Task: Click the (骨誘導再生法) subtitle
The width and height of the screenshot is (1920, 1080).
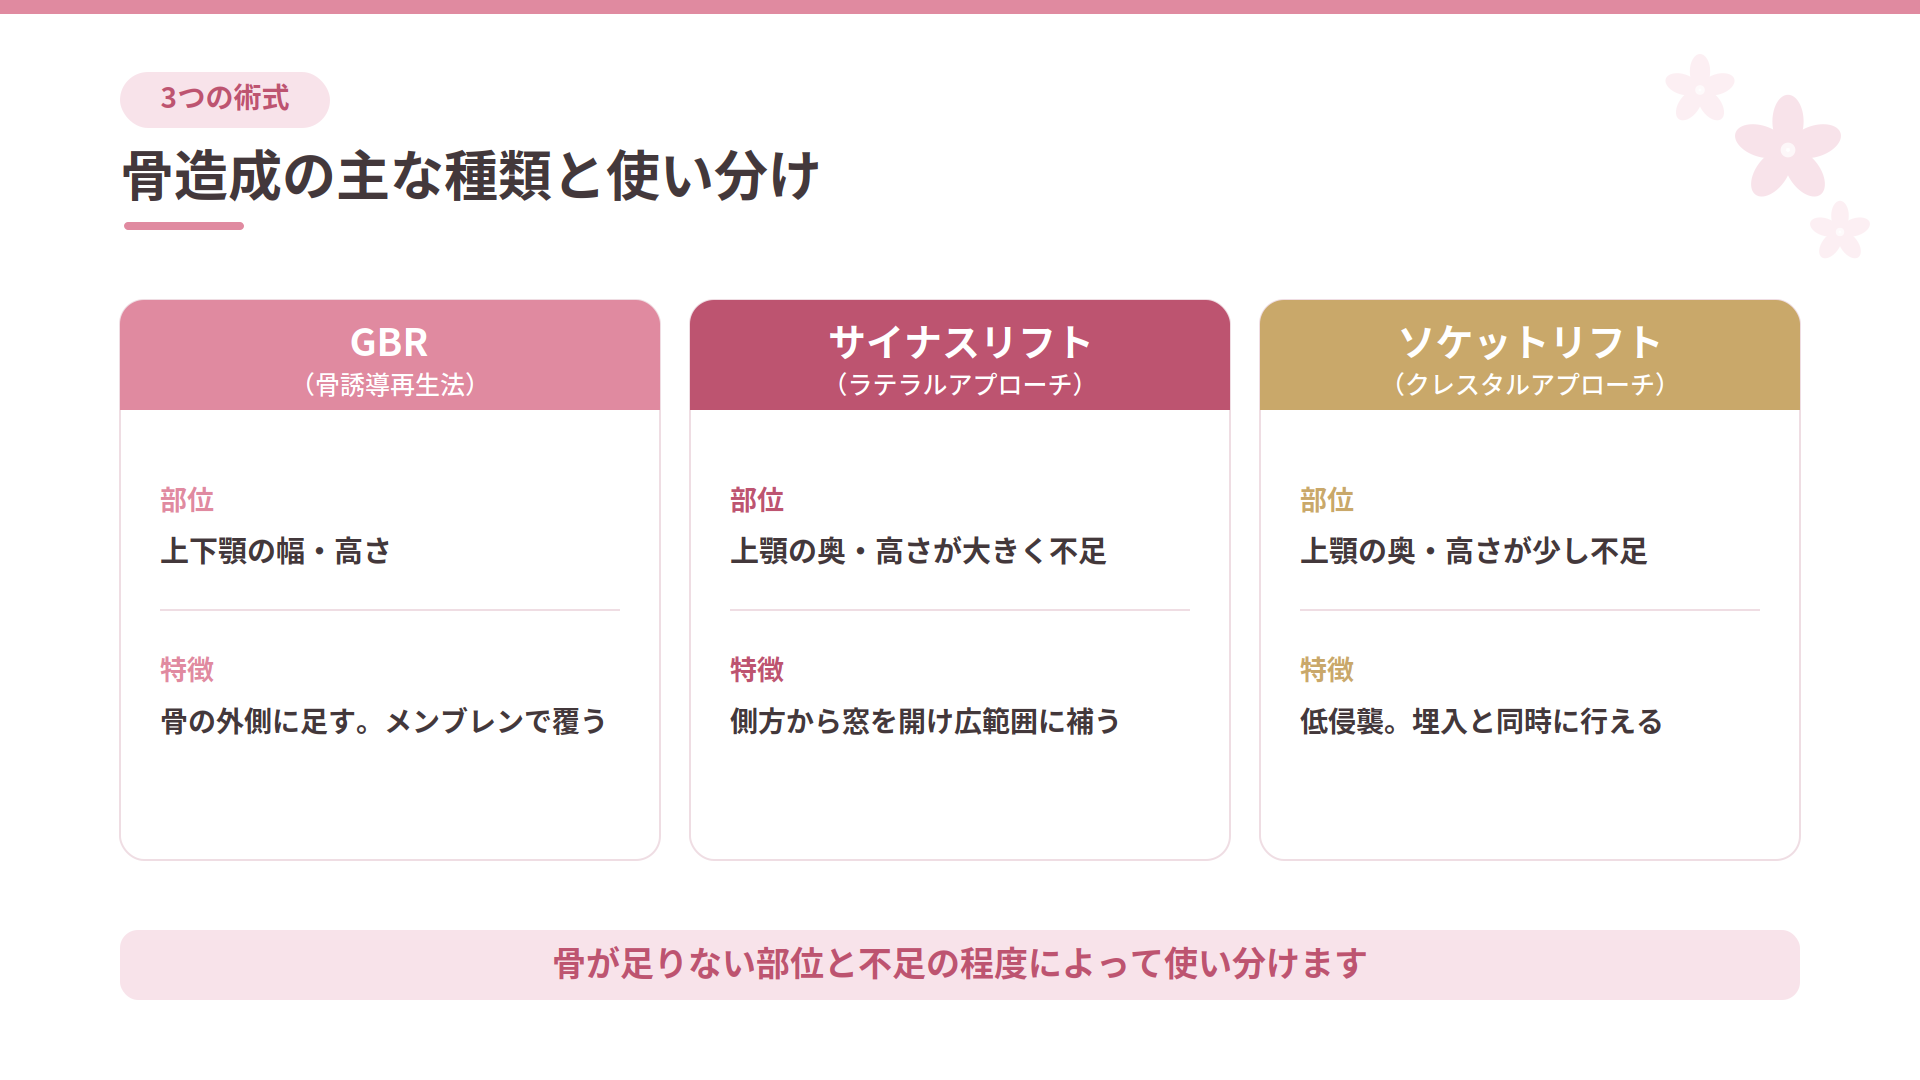Action: pyautogui.click(x=390, y=385)
